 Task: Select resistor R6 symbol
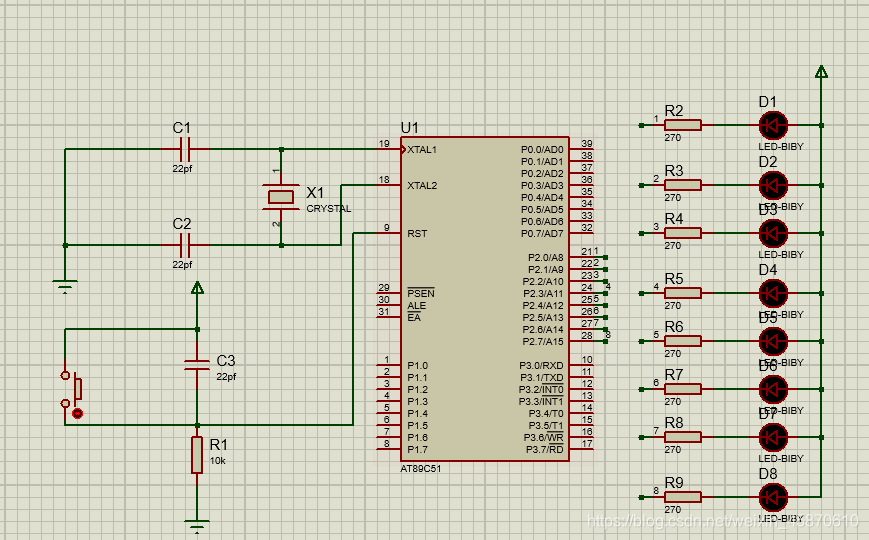pos(683,342)
